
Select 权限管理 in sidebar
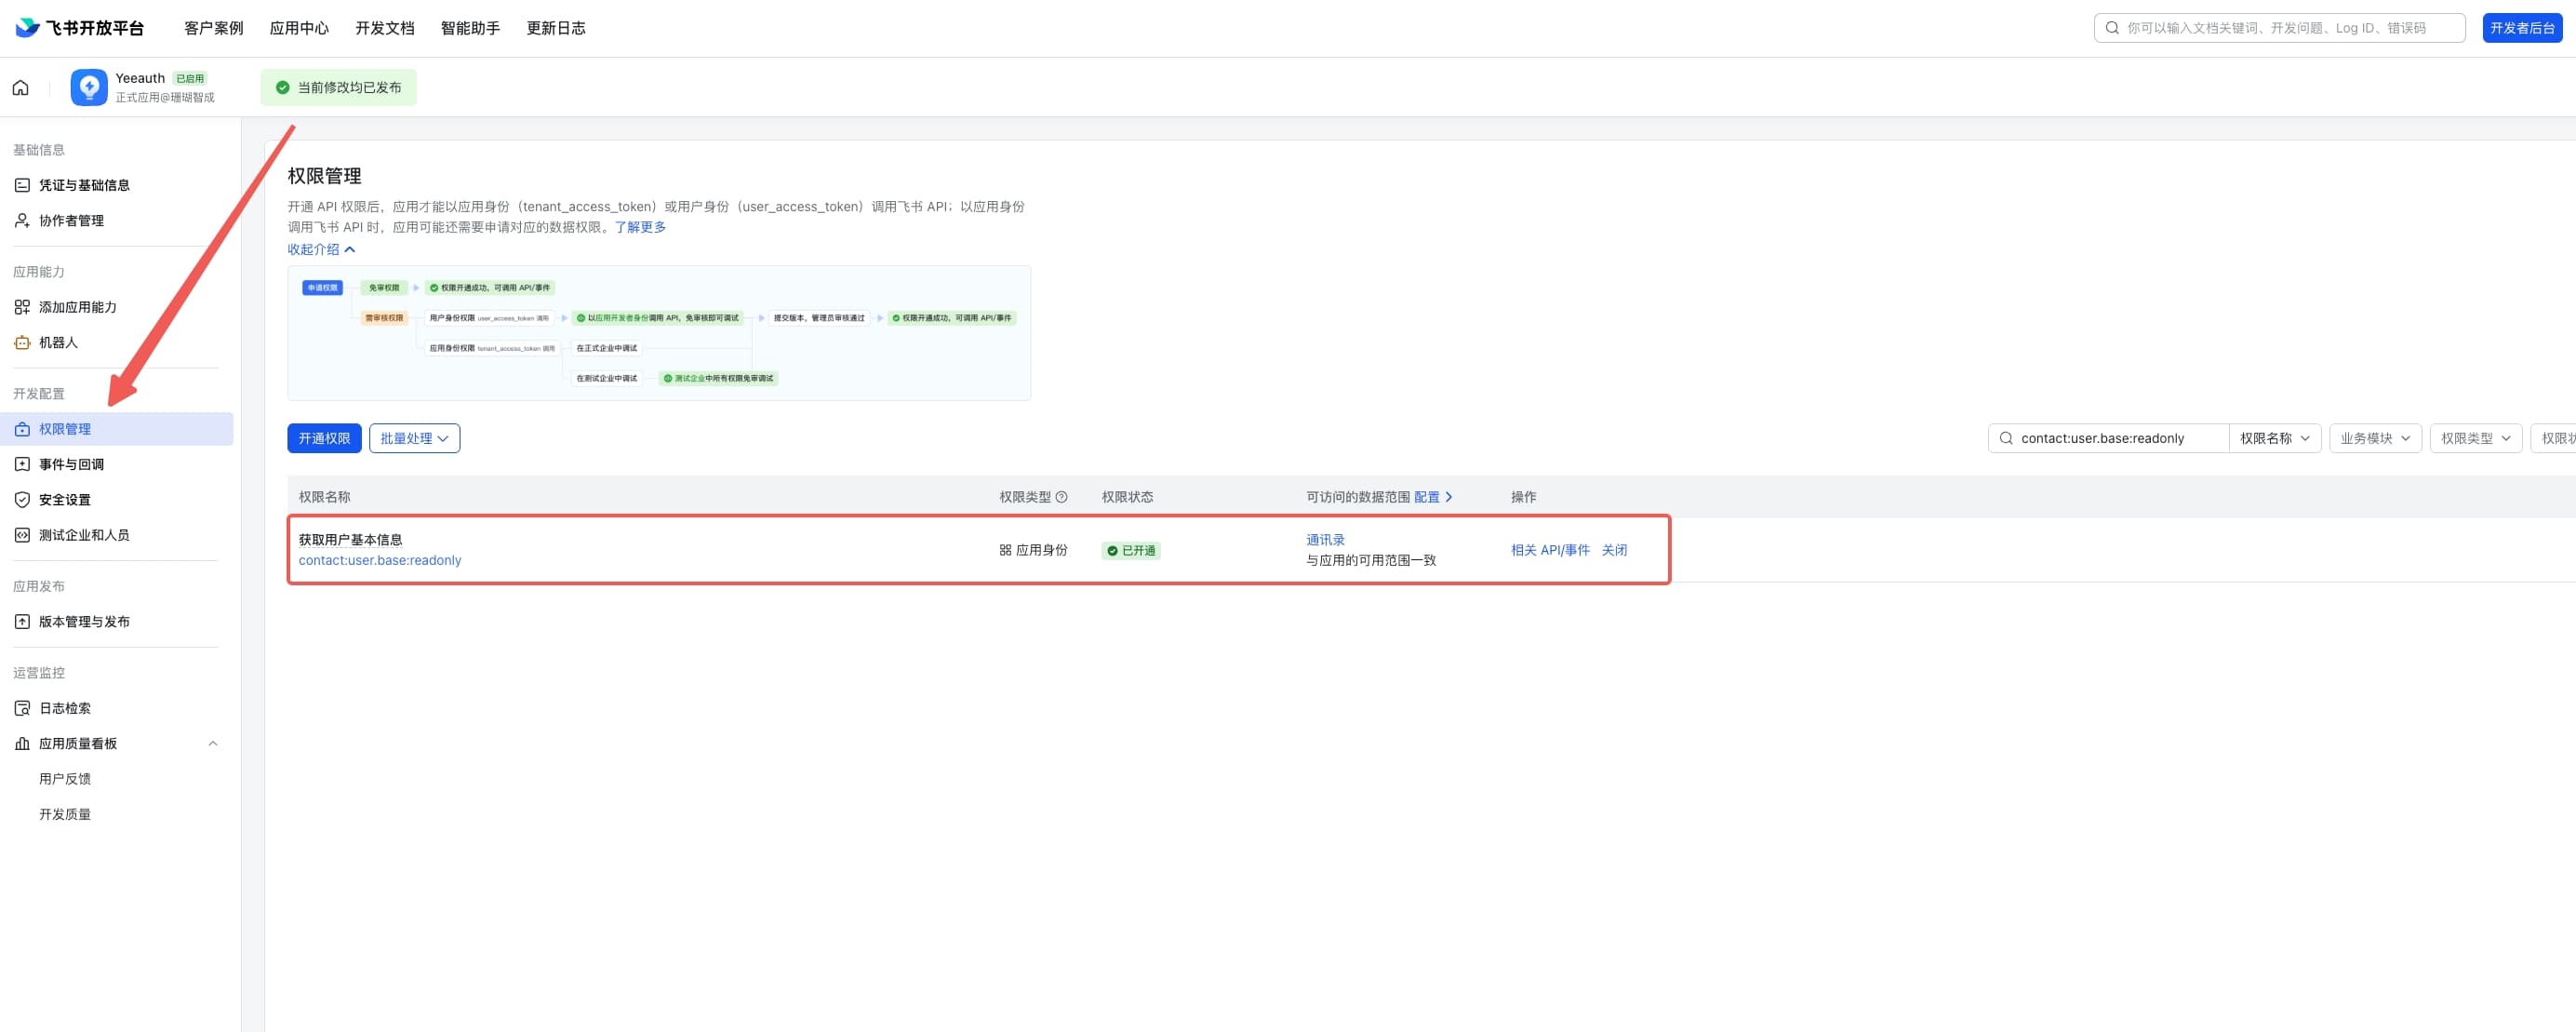tap(116, 429)
